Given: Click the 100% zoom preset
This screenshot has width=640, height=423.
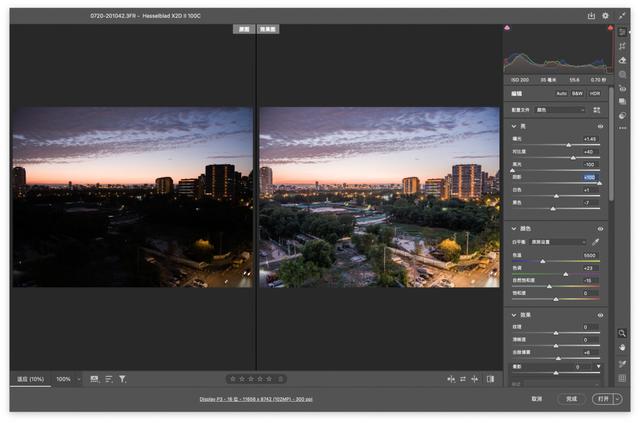Looking at the screenshot, I should coord(63,379).
